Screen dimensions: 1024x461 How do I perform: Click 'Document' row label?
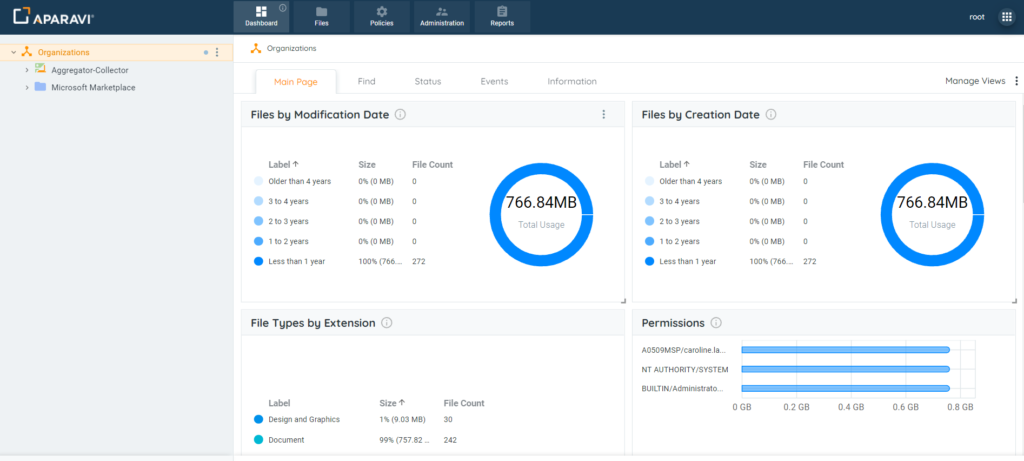tap(286, 440)
